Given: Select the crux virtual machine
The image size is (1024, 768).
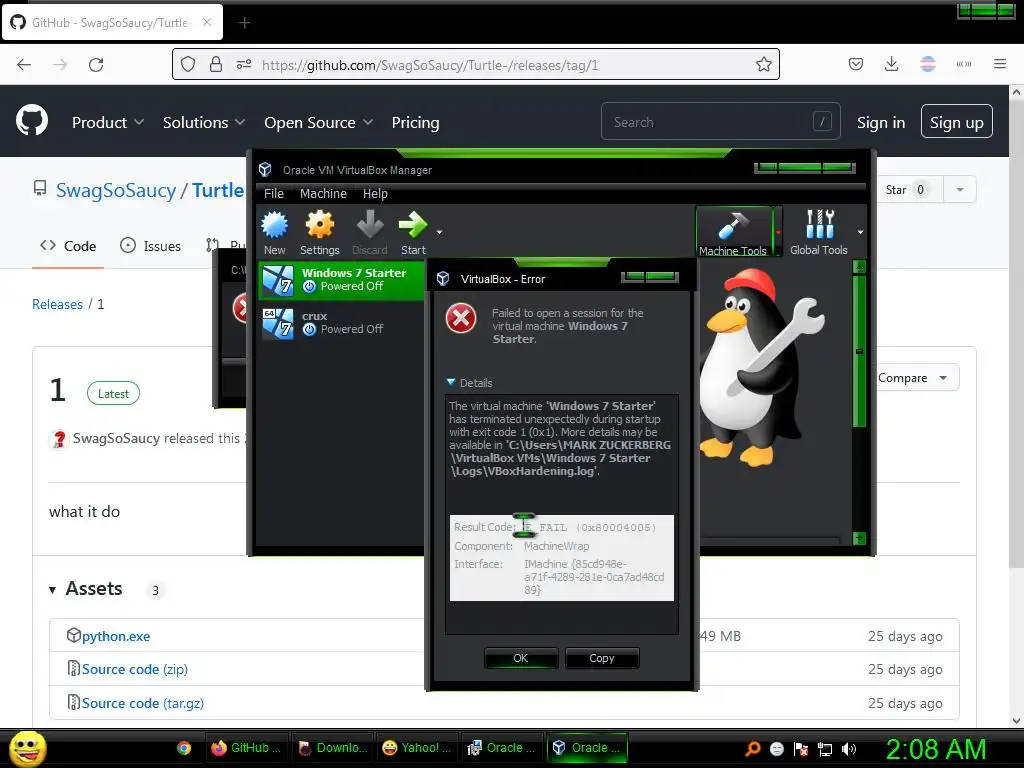Looking at the screenshot, I should pyautogui.click(x=342, y=323).
